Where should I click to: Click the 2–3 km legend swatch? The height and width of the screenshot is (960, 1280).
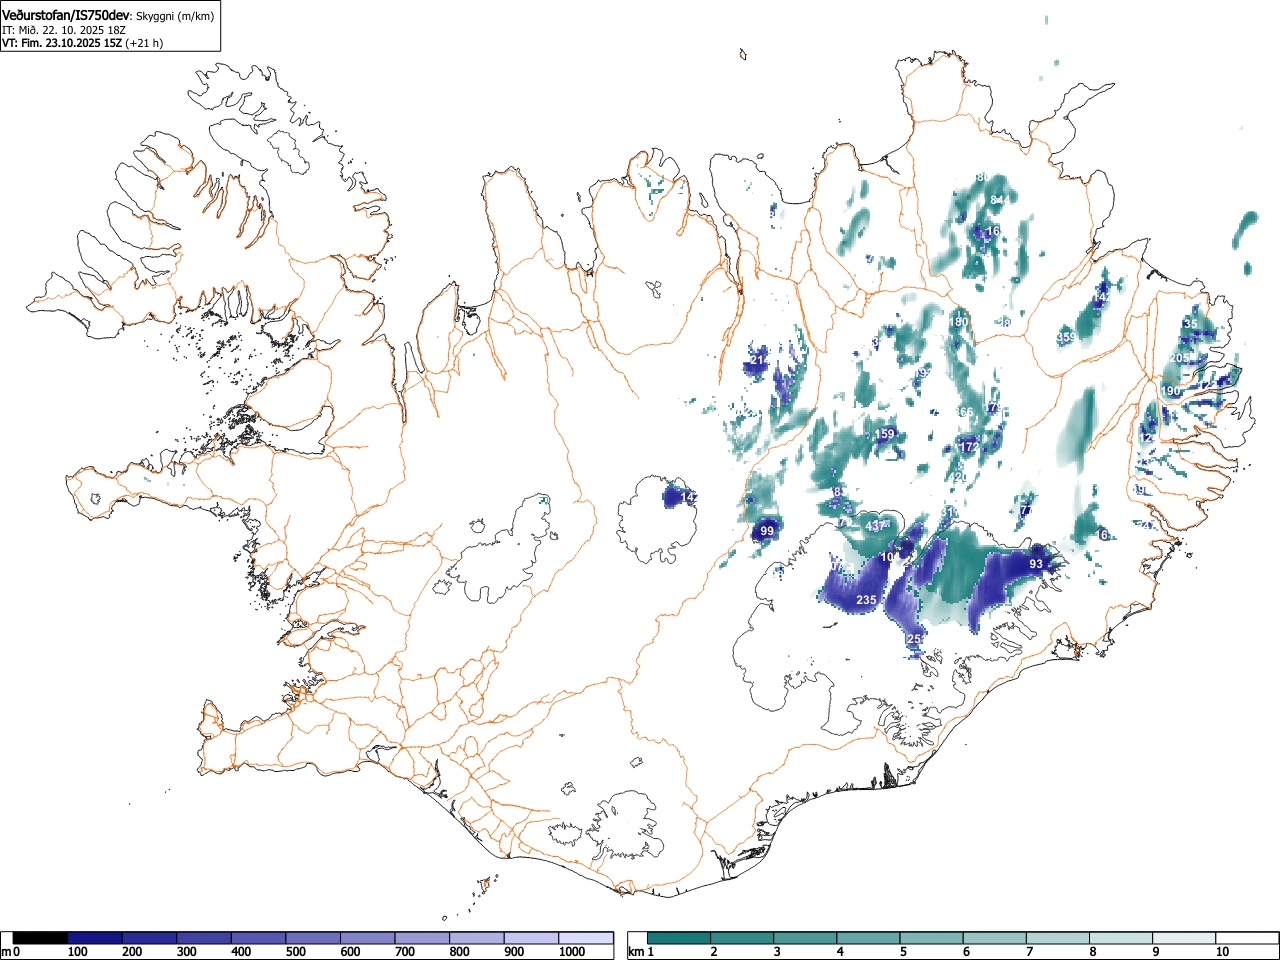point(743,938)
